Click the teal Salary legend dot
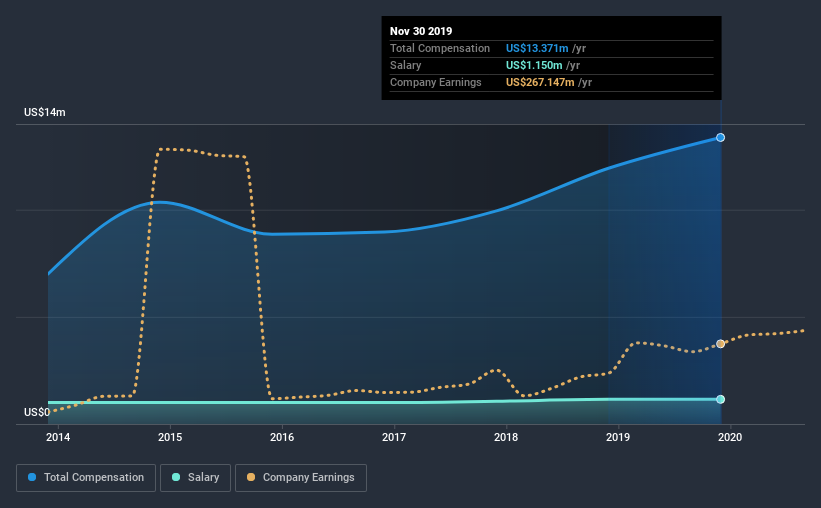 (176, 477)
